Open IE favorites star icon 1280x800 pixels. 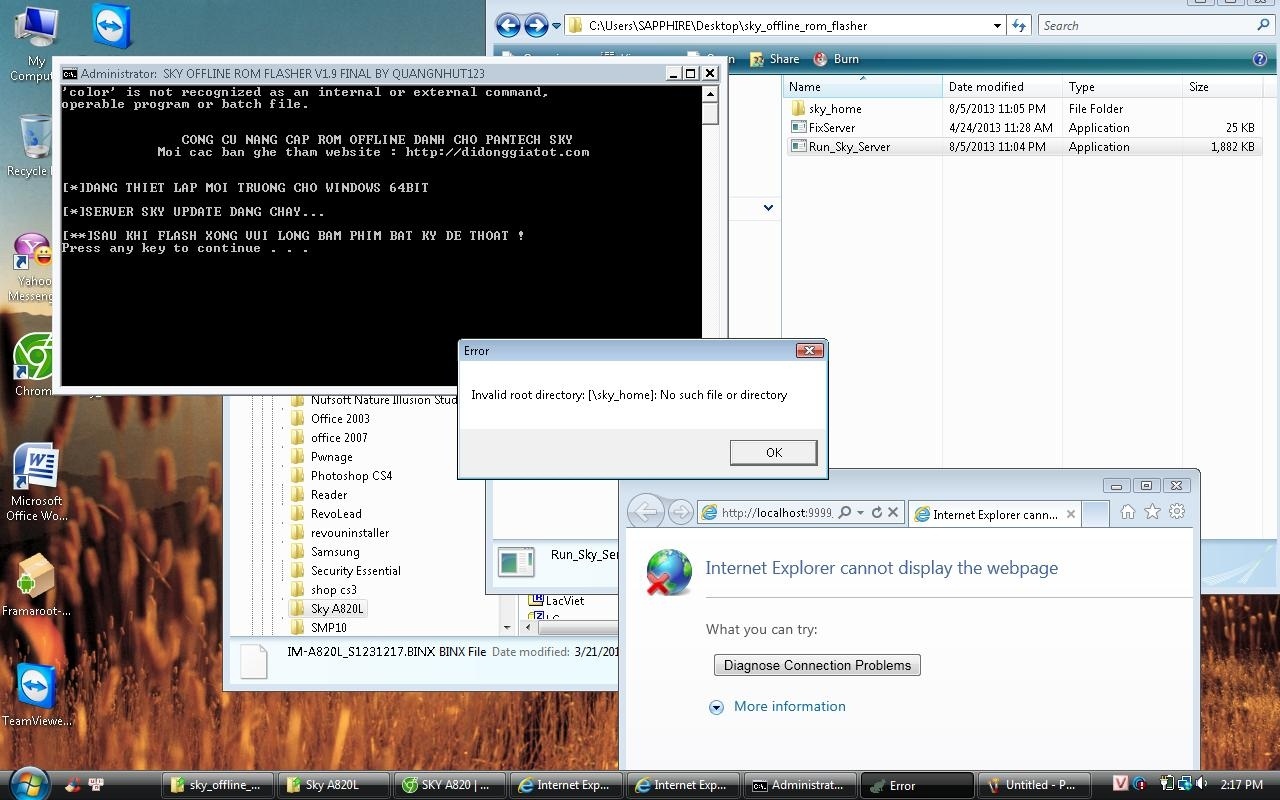pyautogui.click(x=1152, y=512)
